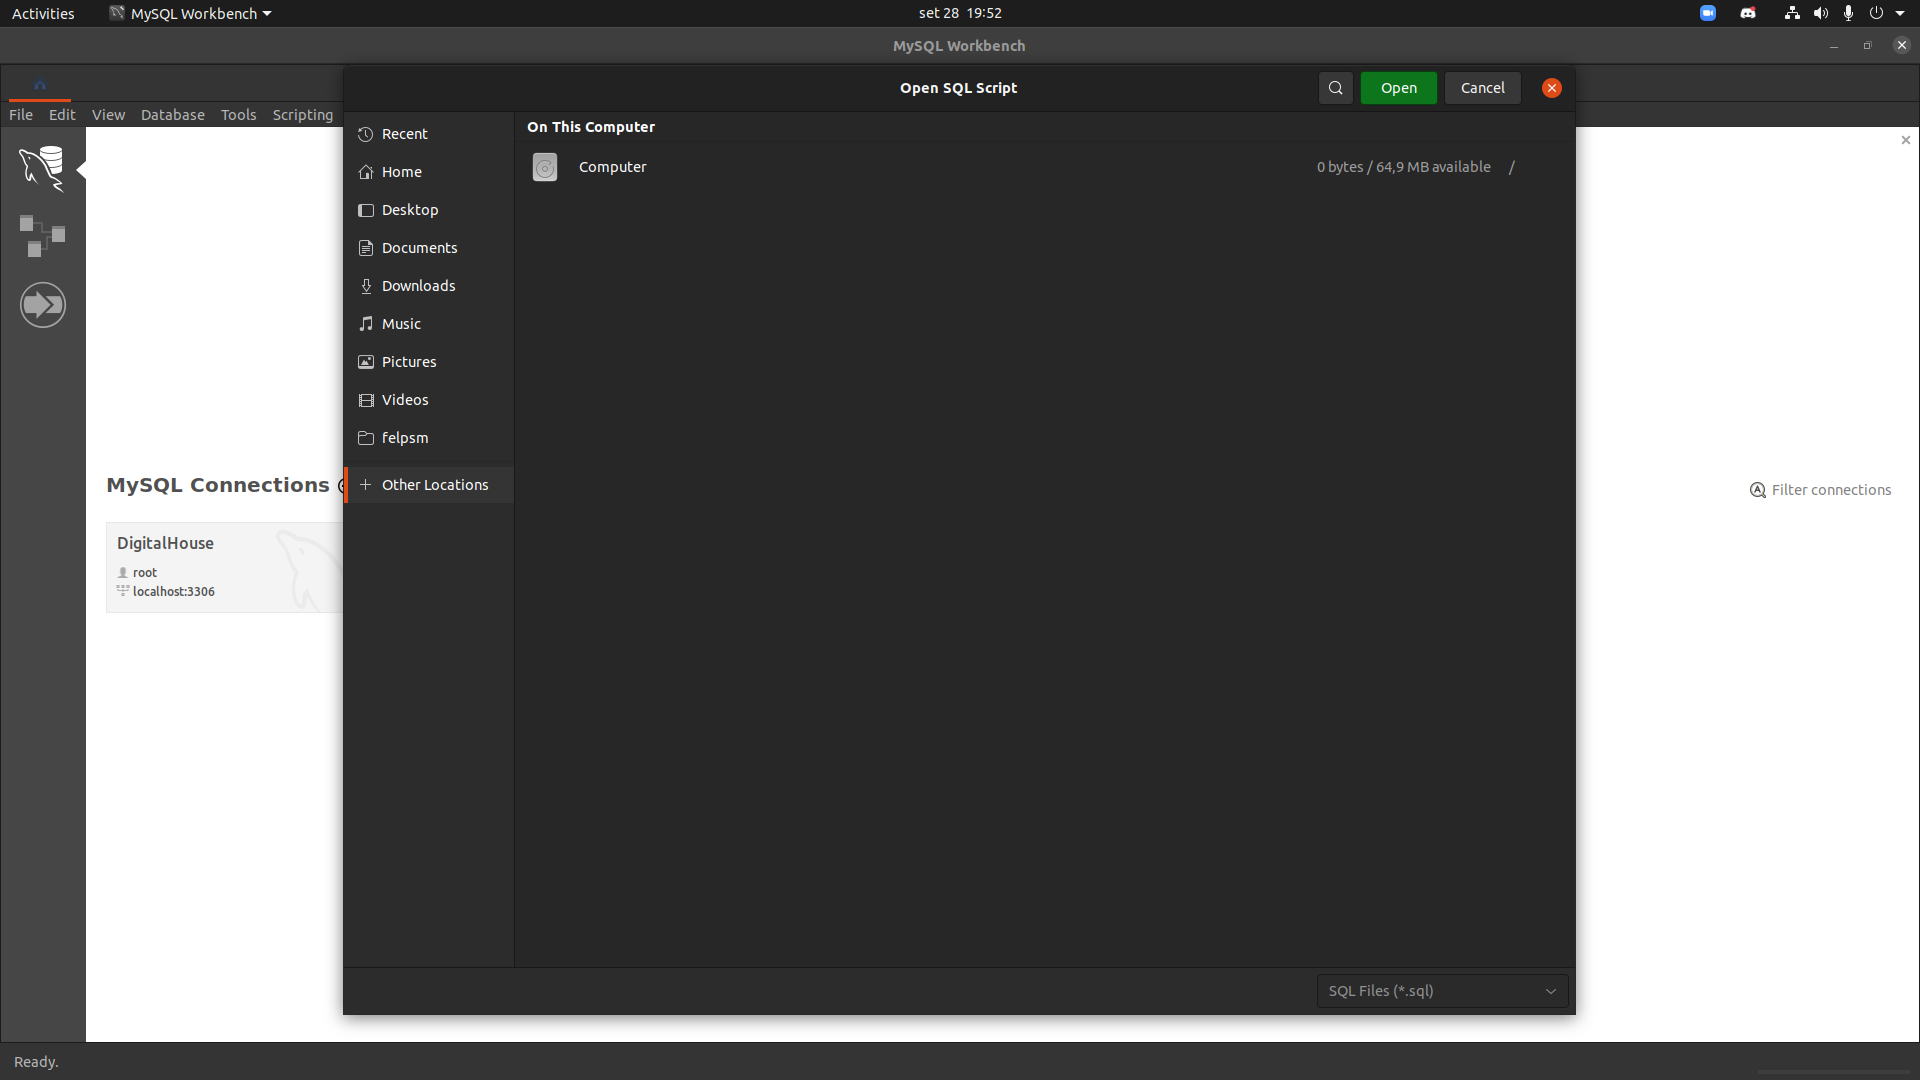Close the dialog with the red X button
The width and height of the screenshot is (1920, 1080).
pyautogui.click(x=1552, y=88)
